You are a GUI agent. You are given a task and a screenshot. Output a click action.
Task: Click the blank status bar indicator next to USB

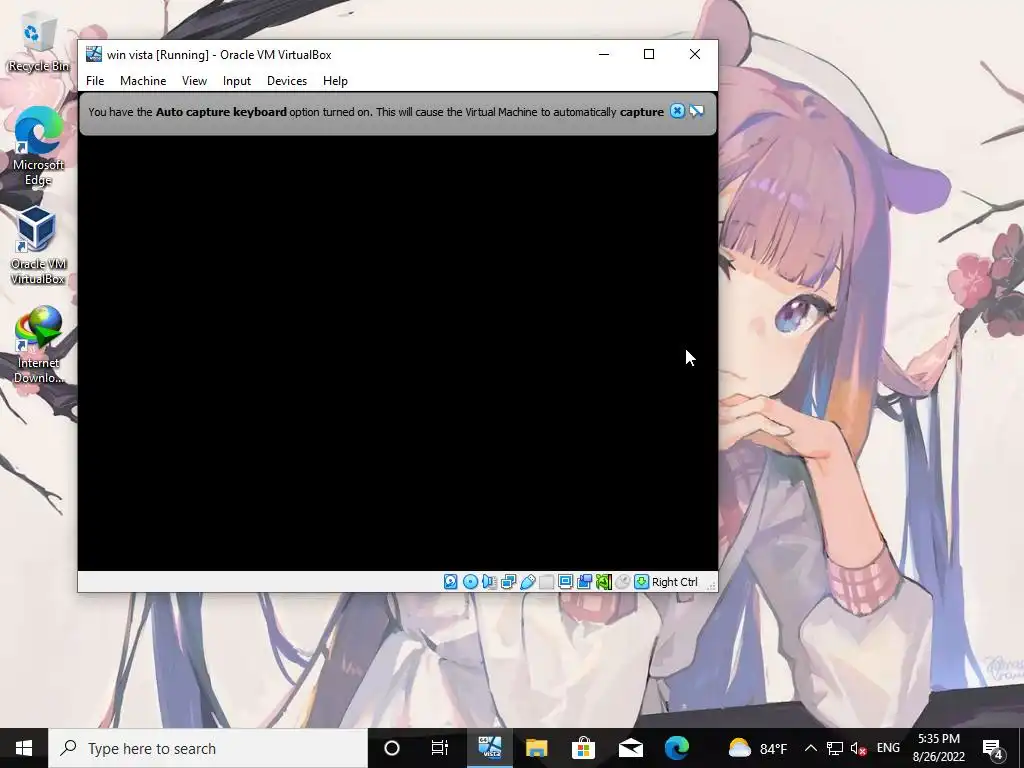point(546,582)
